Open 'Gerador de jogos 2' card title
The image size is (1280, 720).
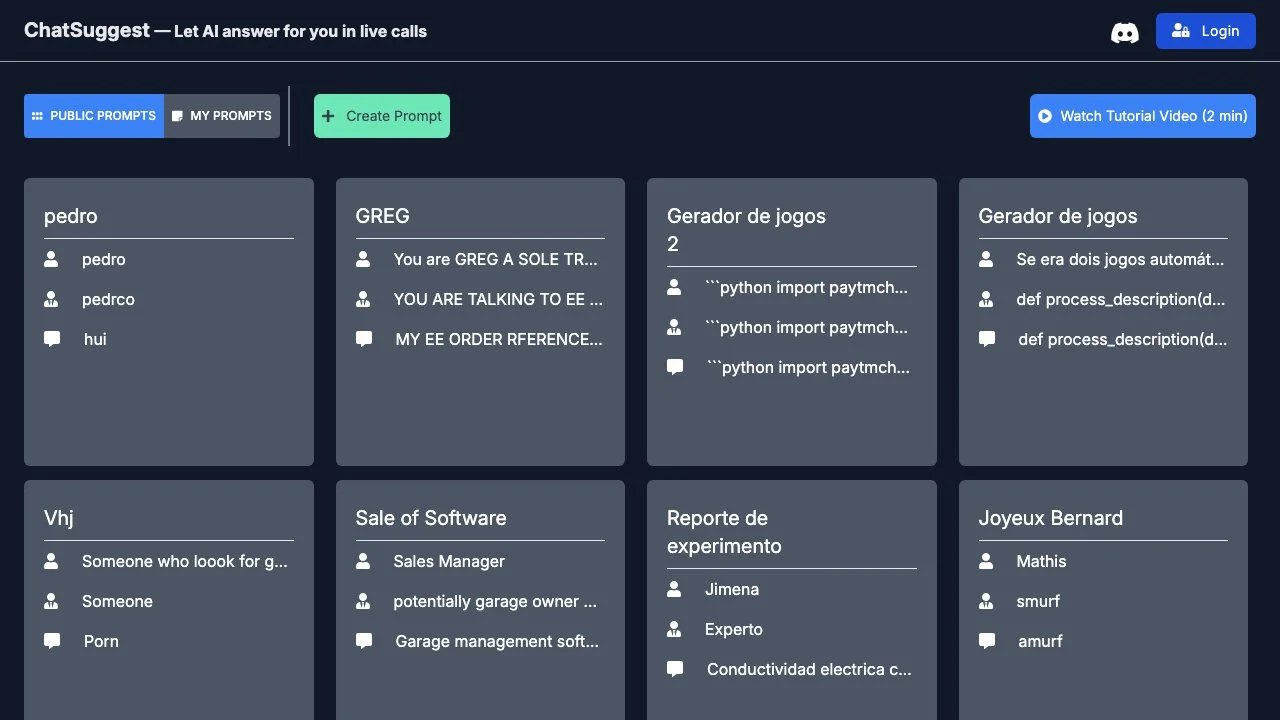tap(746, 230)
